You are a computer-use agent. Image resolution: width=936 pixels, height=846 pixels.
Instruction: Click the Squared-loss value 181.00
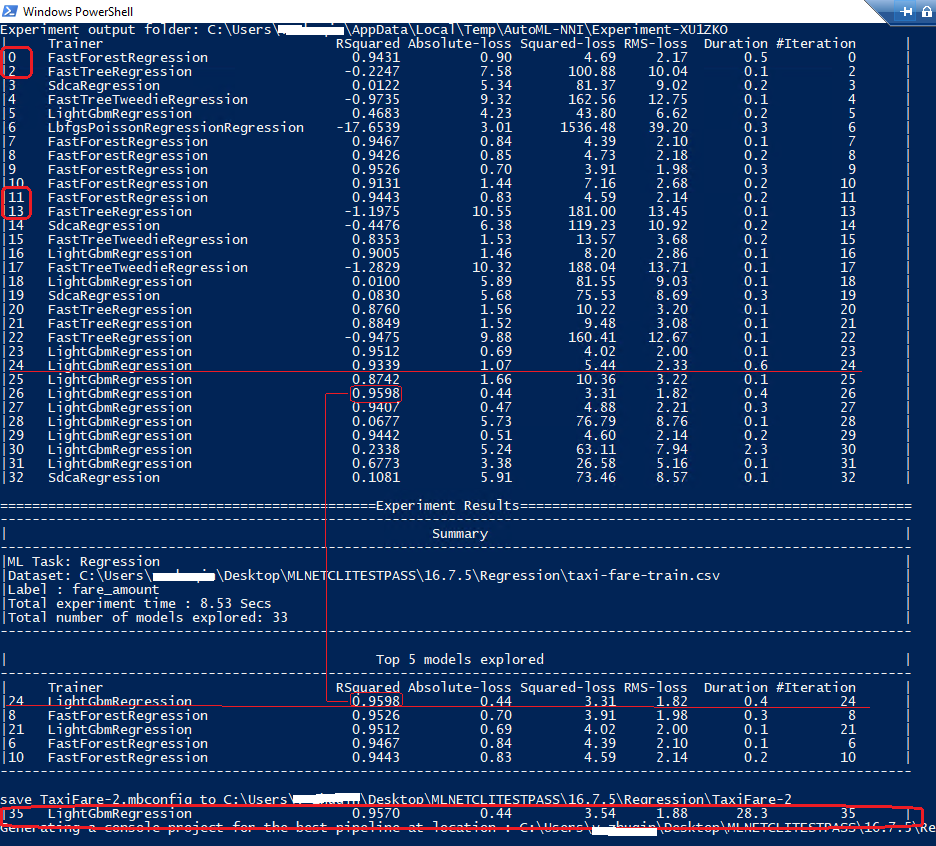pos(592,211)
